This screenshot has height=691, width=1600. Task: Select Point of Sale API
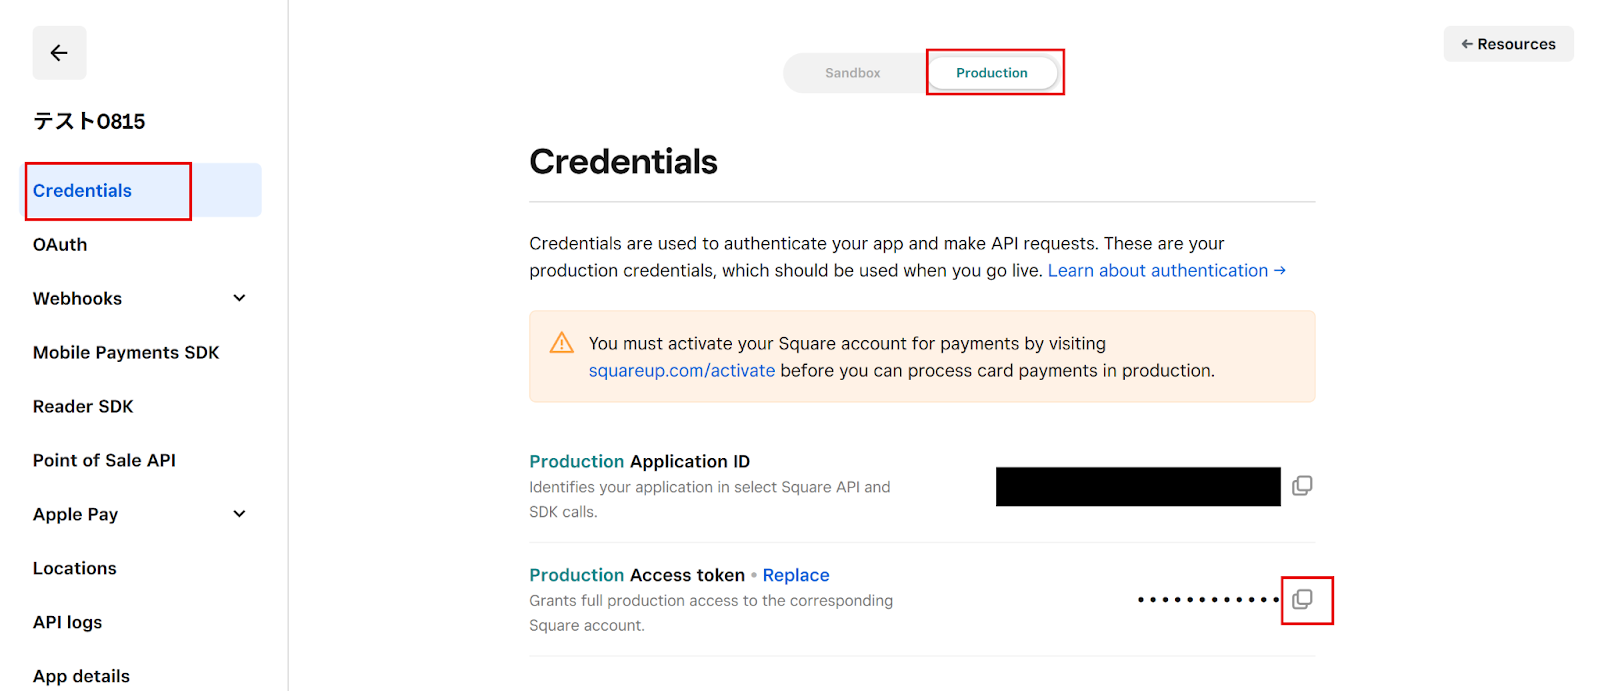coord(104,461)
